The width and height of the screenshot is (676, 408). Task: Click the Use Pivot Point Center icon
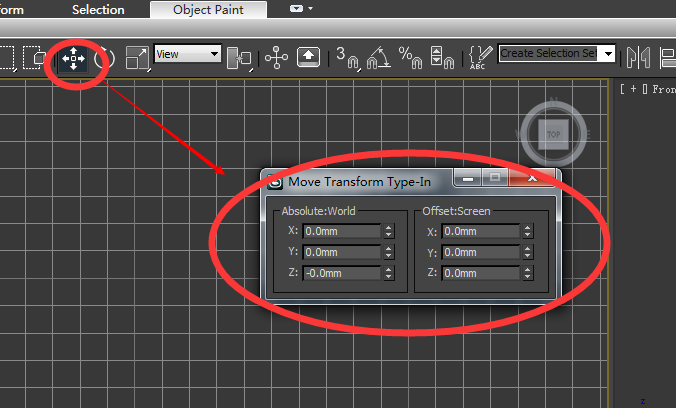pyautogui.click(x=239, y=58)
